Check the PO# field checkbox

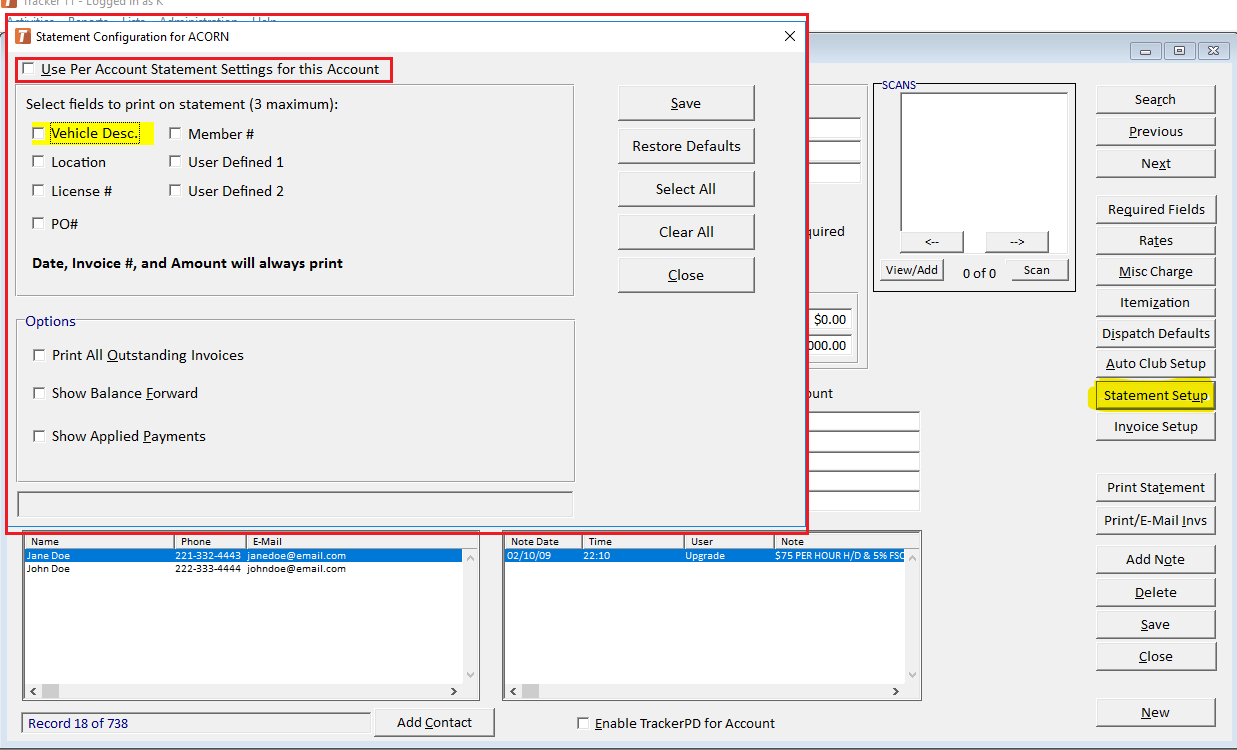click(x=38, y=224)
